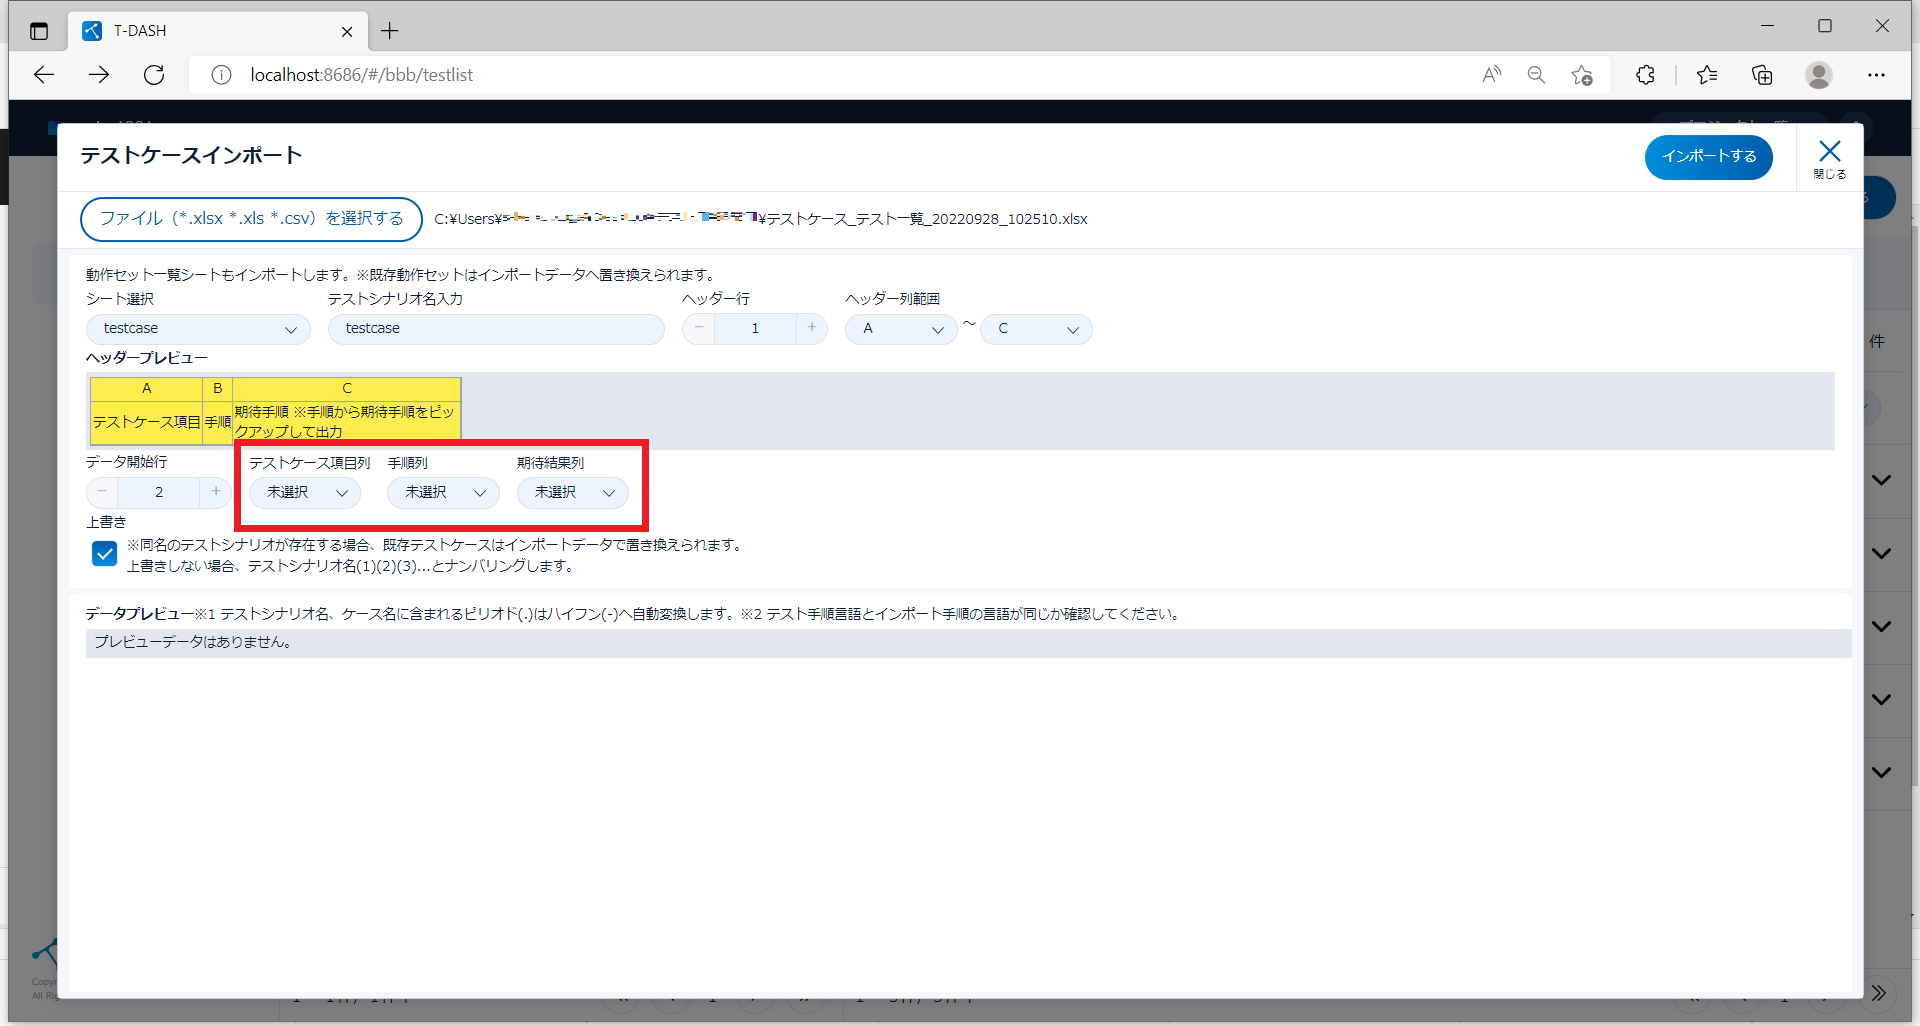Expand the テストケース項目列 dropdown
The width and height of the screenshot is (1920, 1026).
pyautogui.click(x=305, y=493)
